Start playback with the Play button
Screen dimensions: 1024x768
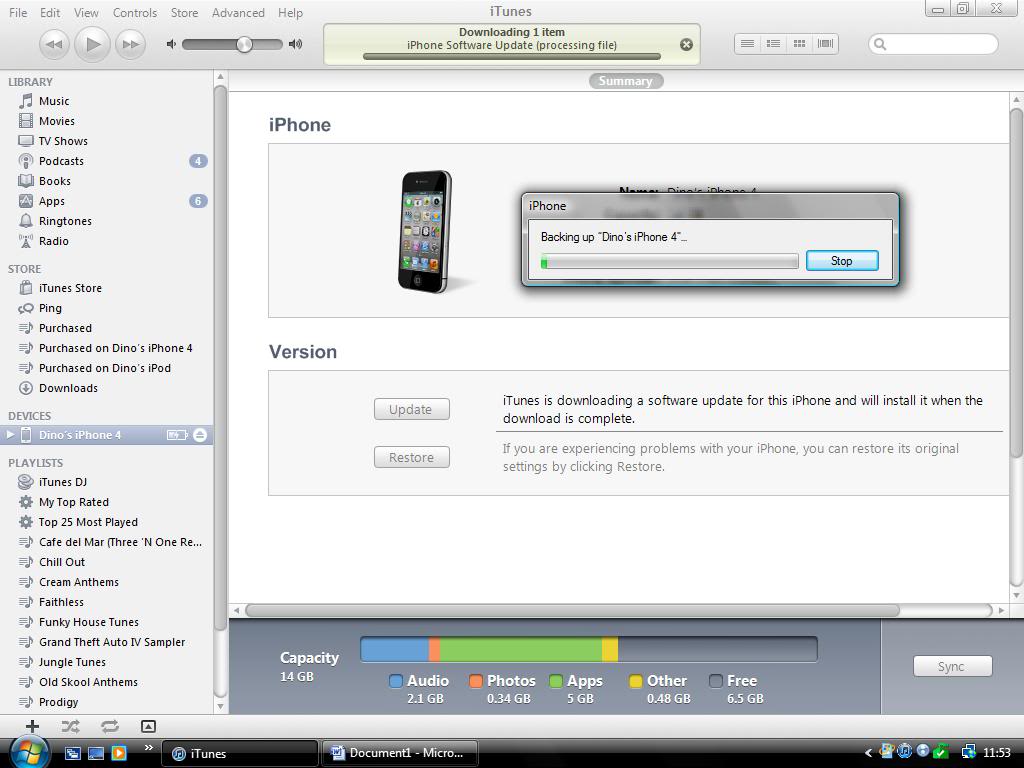(x=92, y=44)
